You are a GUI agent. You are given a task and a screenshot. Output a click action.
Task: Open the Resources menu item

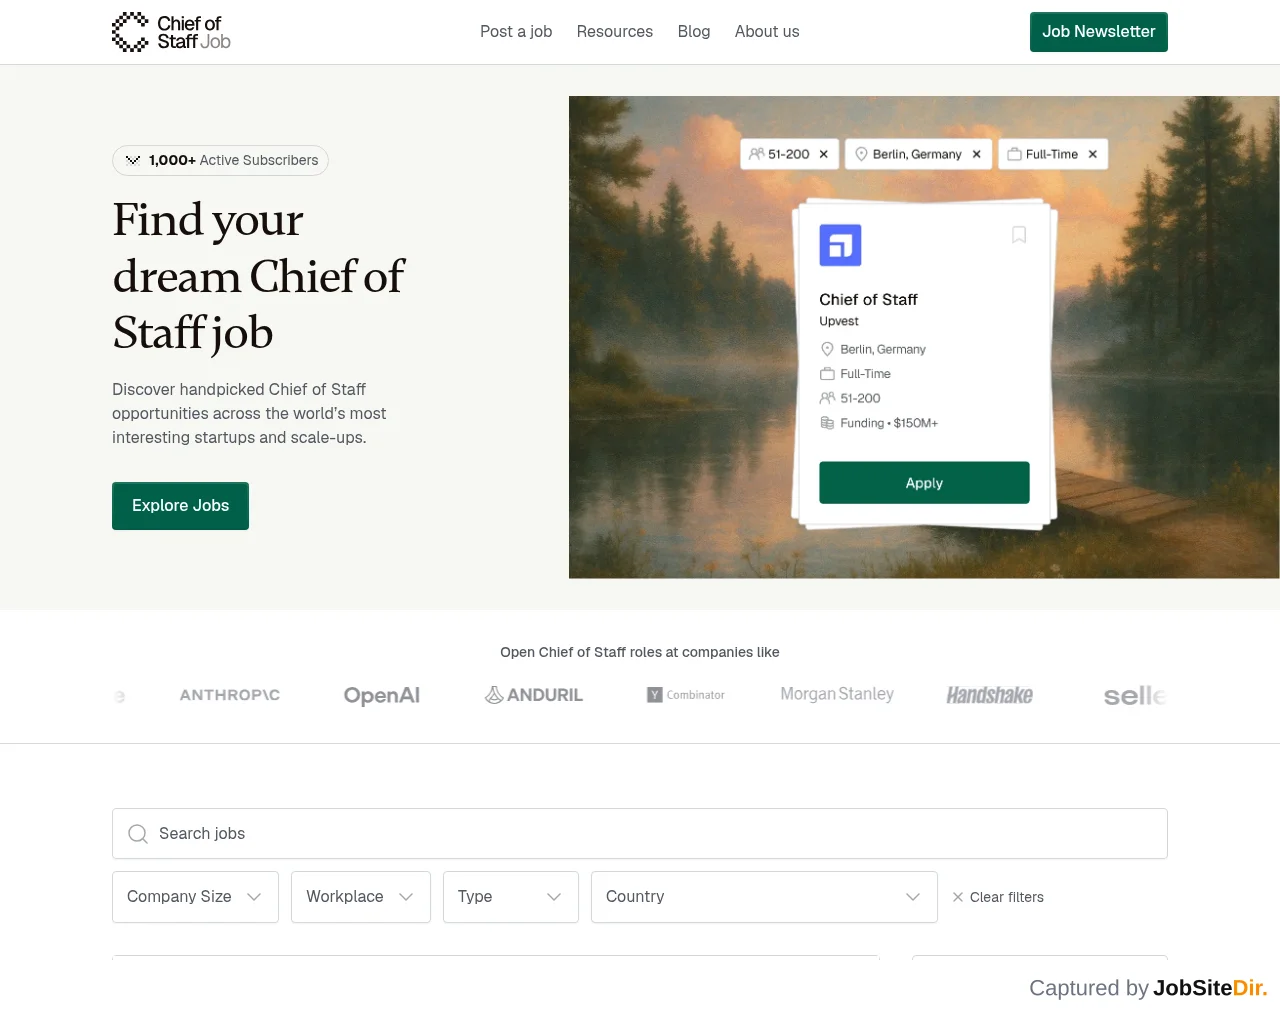615,32
